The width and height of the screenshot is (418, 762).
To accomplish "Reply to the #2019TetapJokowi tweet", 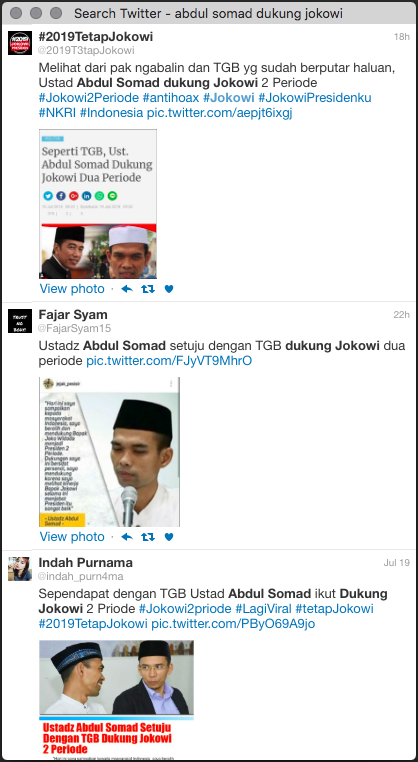I will coord(127,289).
